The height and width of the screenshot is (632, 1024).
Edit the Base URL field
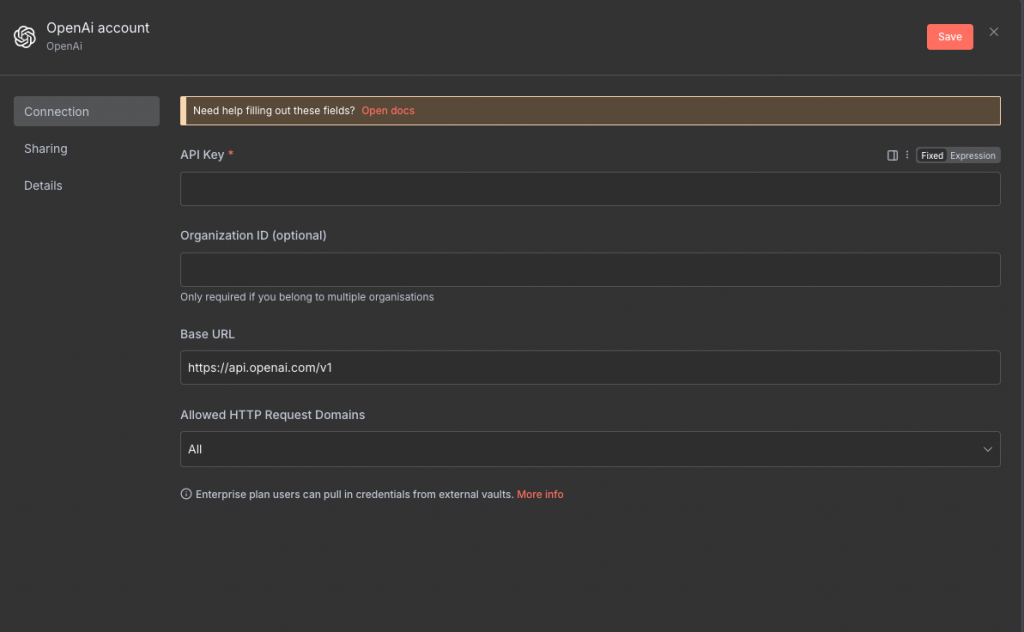pos(590,368)
